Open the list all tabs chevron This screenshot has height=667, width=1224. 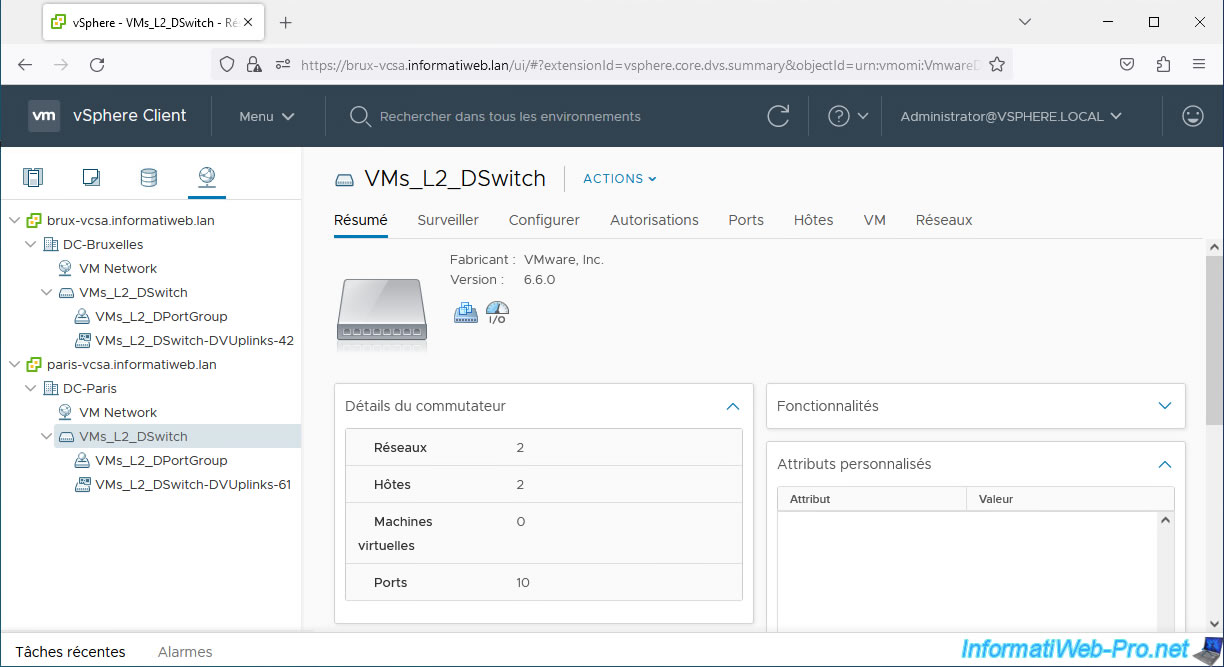click(1024, 22)
